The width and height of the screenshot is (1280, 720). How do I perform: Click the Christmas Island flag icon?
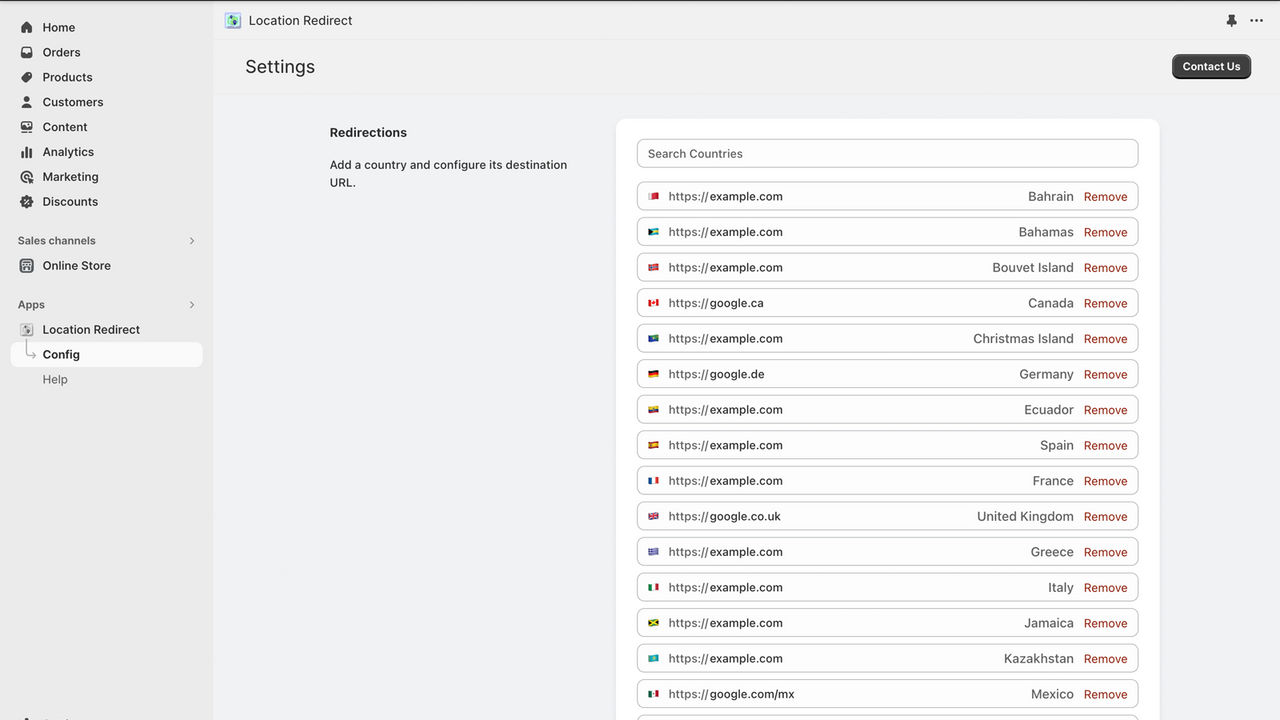(654, 339)
